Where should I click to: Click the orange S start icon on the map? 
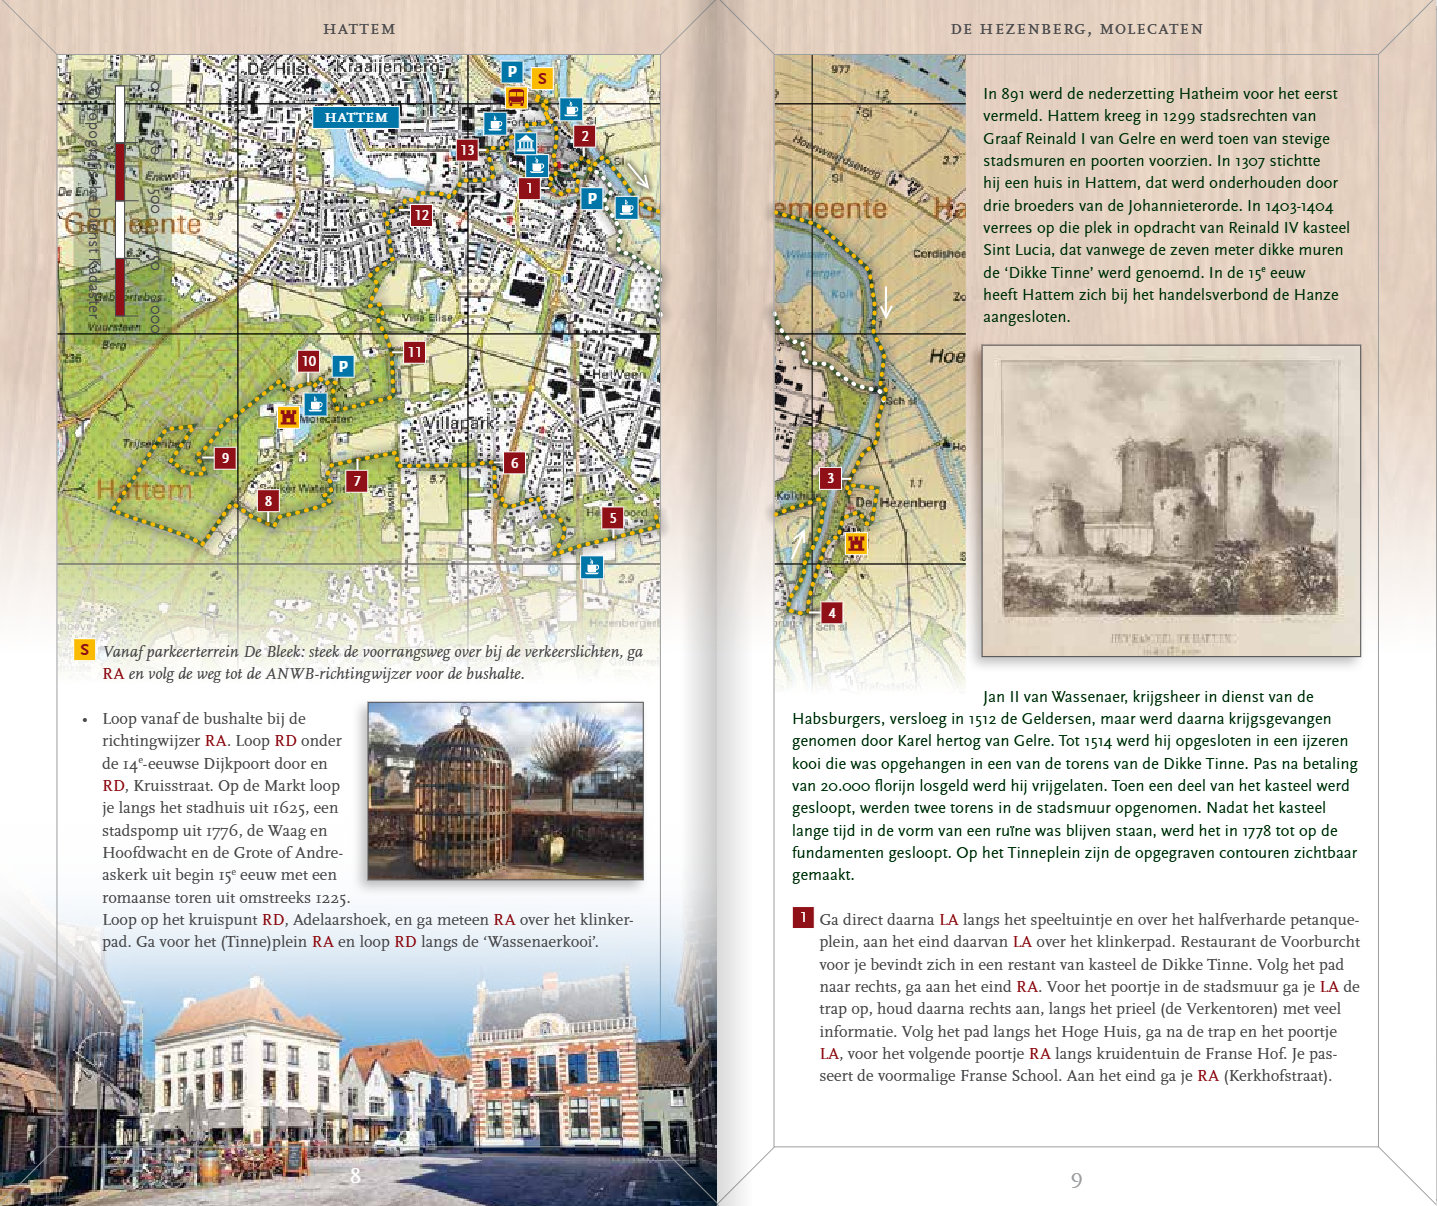click(x=541, y=78)
